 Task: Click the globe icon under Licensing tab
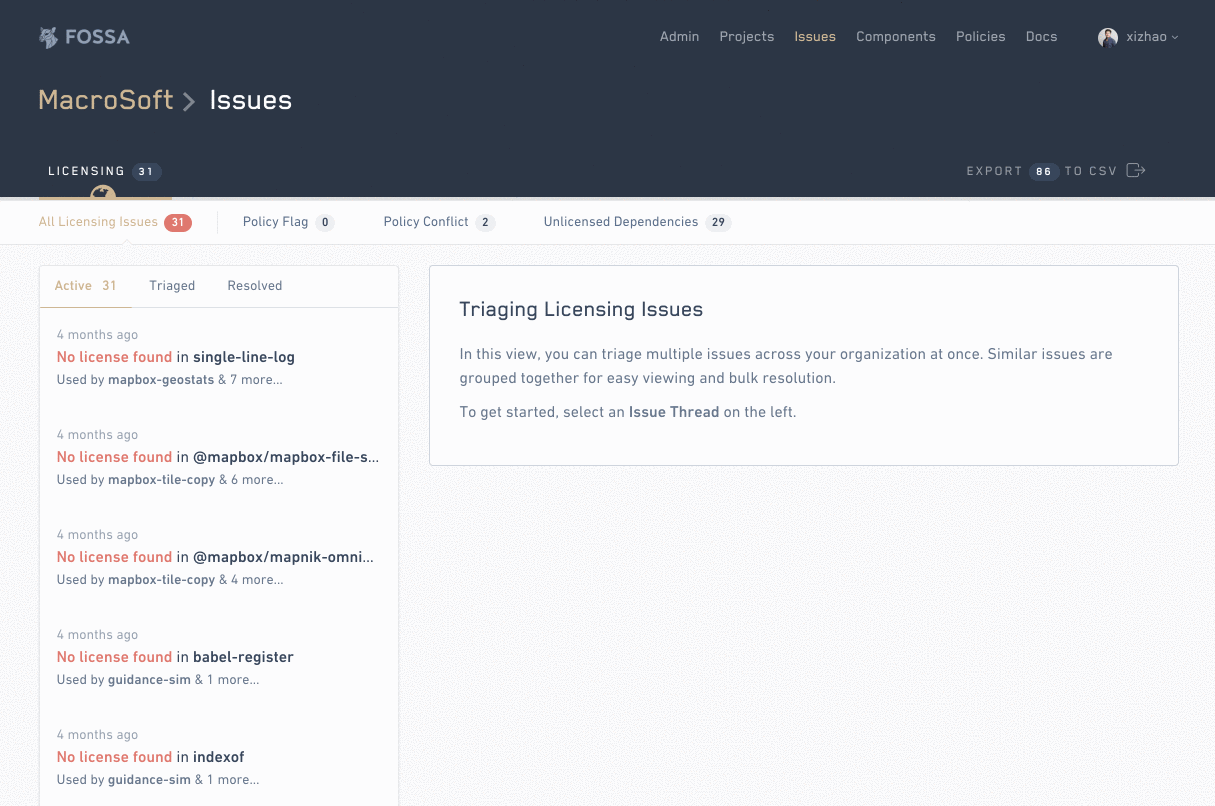pyautogui.click(x=103, y=192)
